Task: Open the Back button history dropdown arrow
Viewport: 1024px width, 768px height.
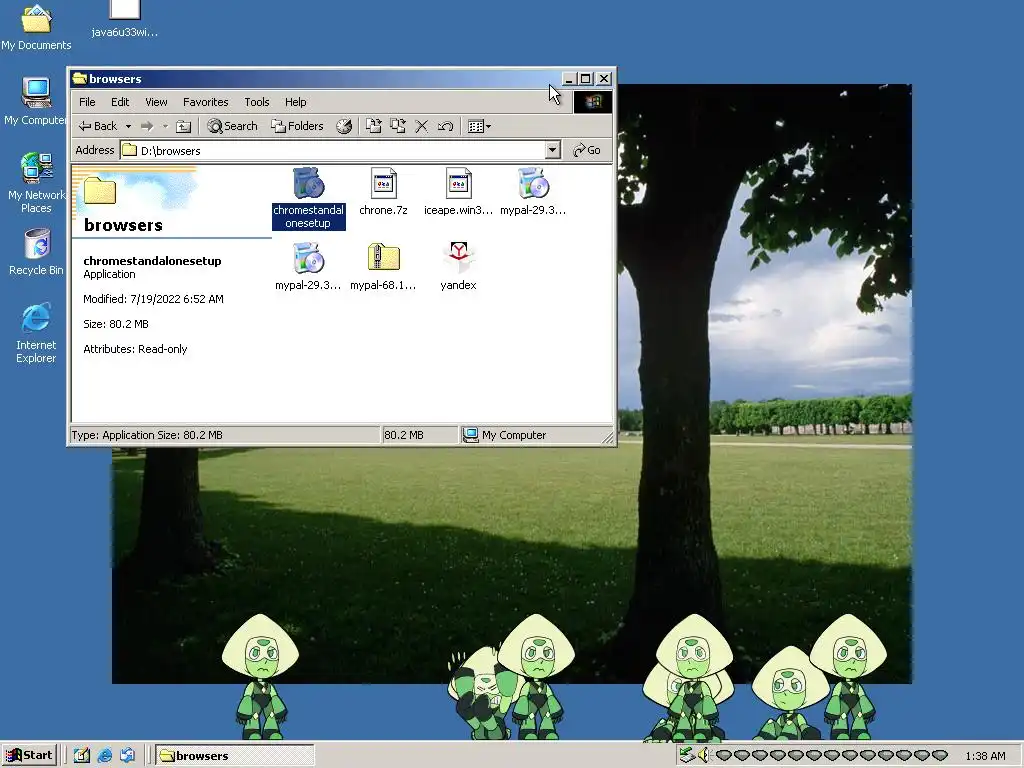Action: tap(128, 126)
